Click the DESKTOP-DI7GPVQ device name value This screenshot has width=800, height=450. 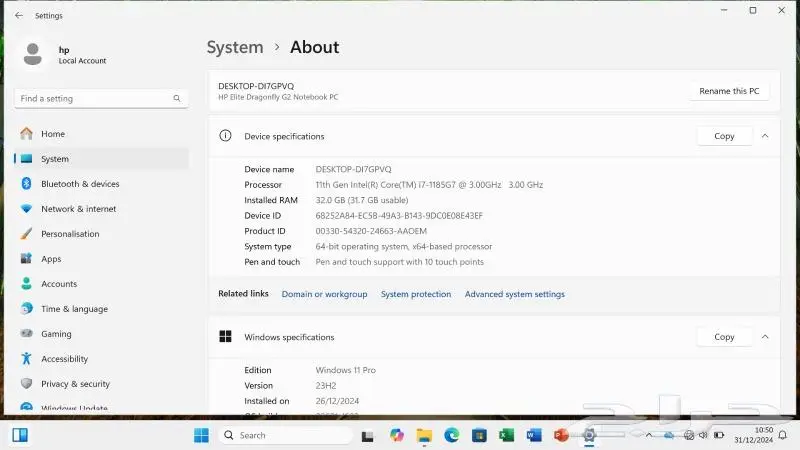353,169
